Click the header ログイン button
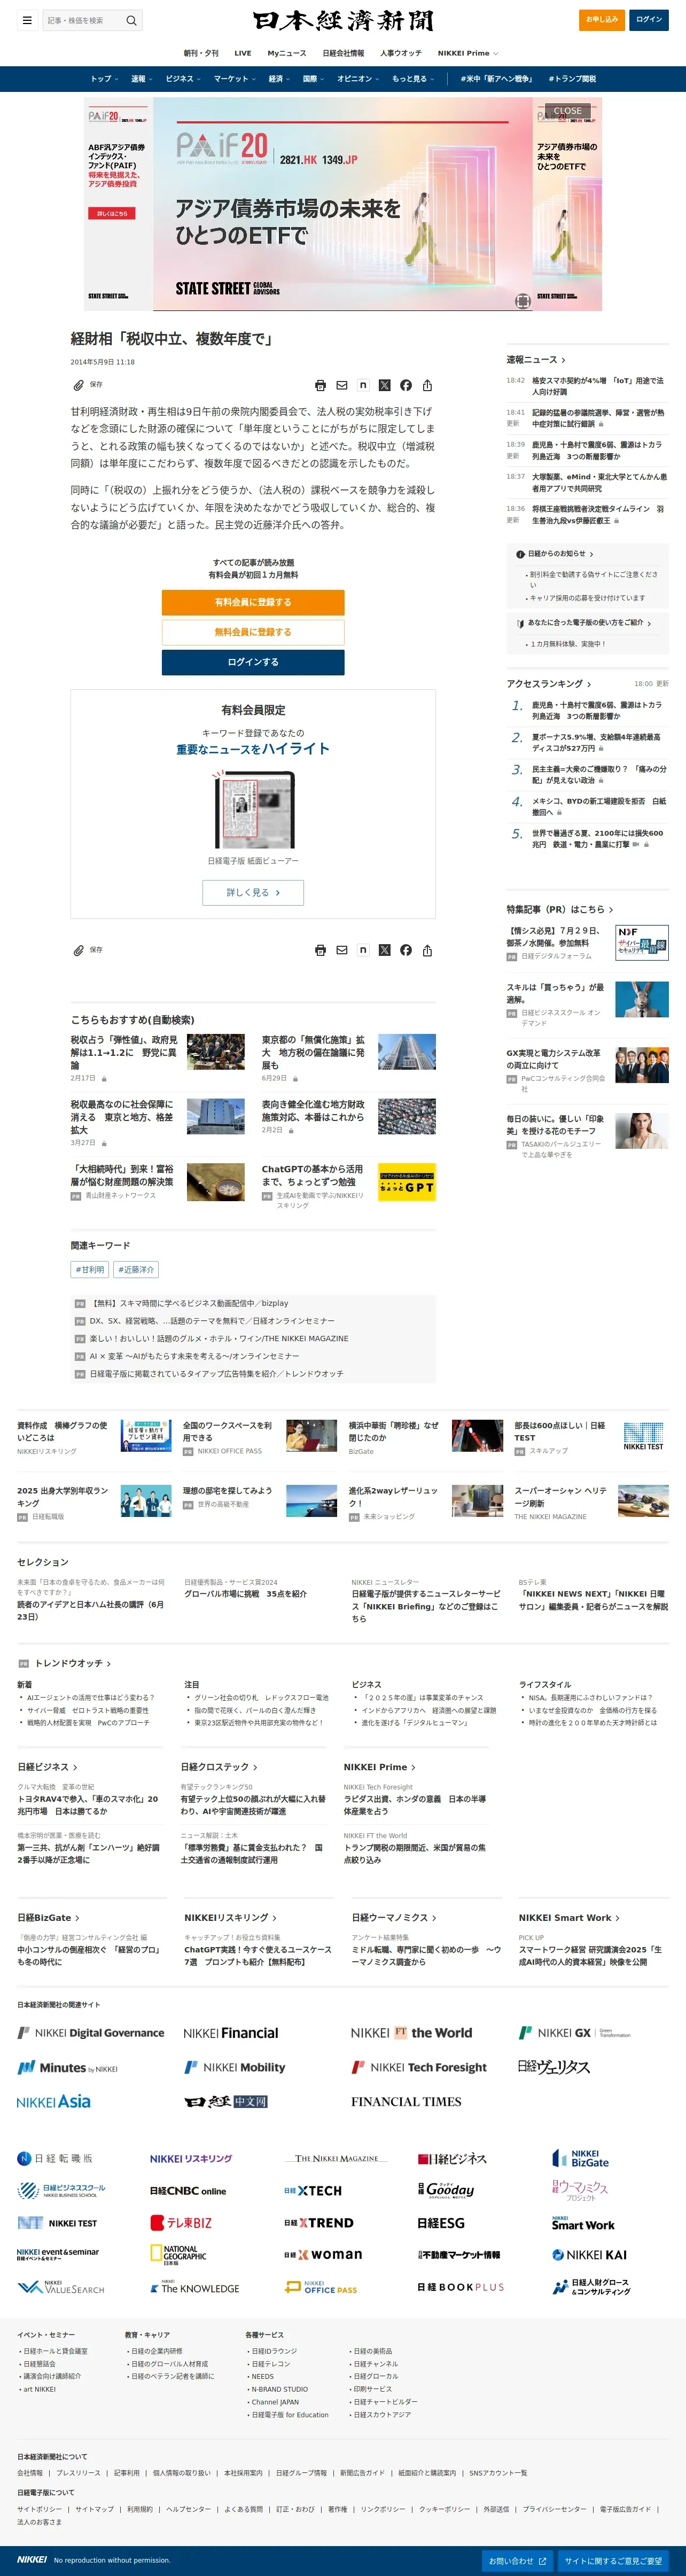686x2576 pixels. (649, 19)
